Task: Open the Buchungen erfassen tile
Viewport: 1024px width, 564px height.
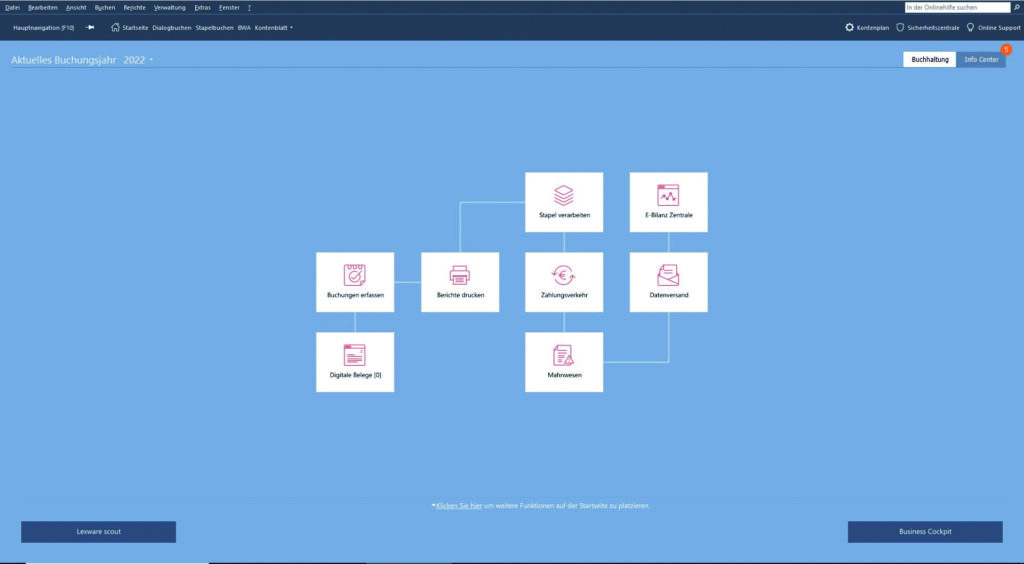Action: coord(355,281)
